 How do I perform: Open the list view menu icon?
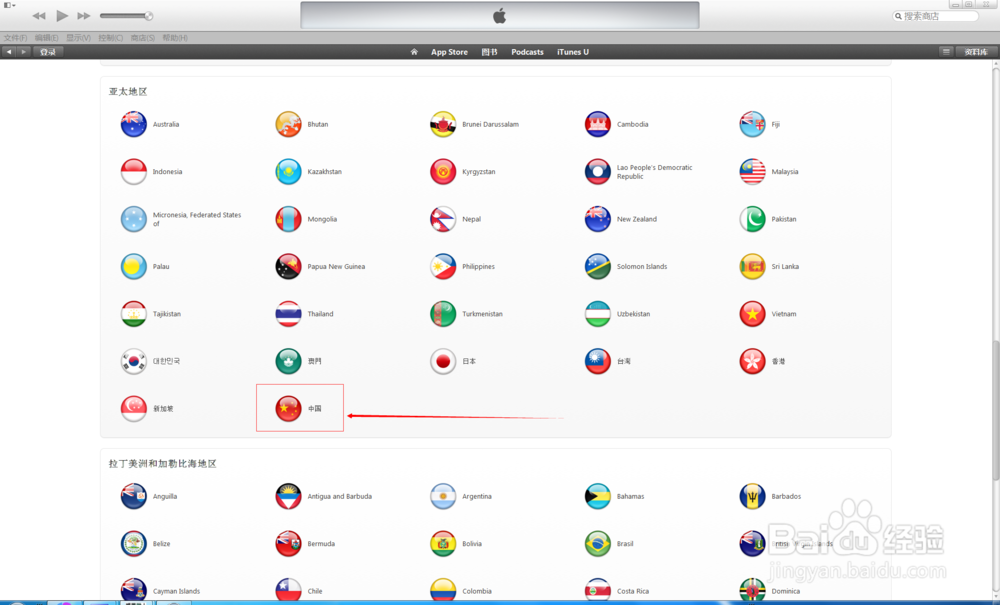[946, 52]
